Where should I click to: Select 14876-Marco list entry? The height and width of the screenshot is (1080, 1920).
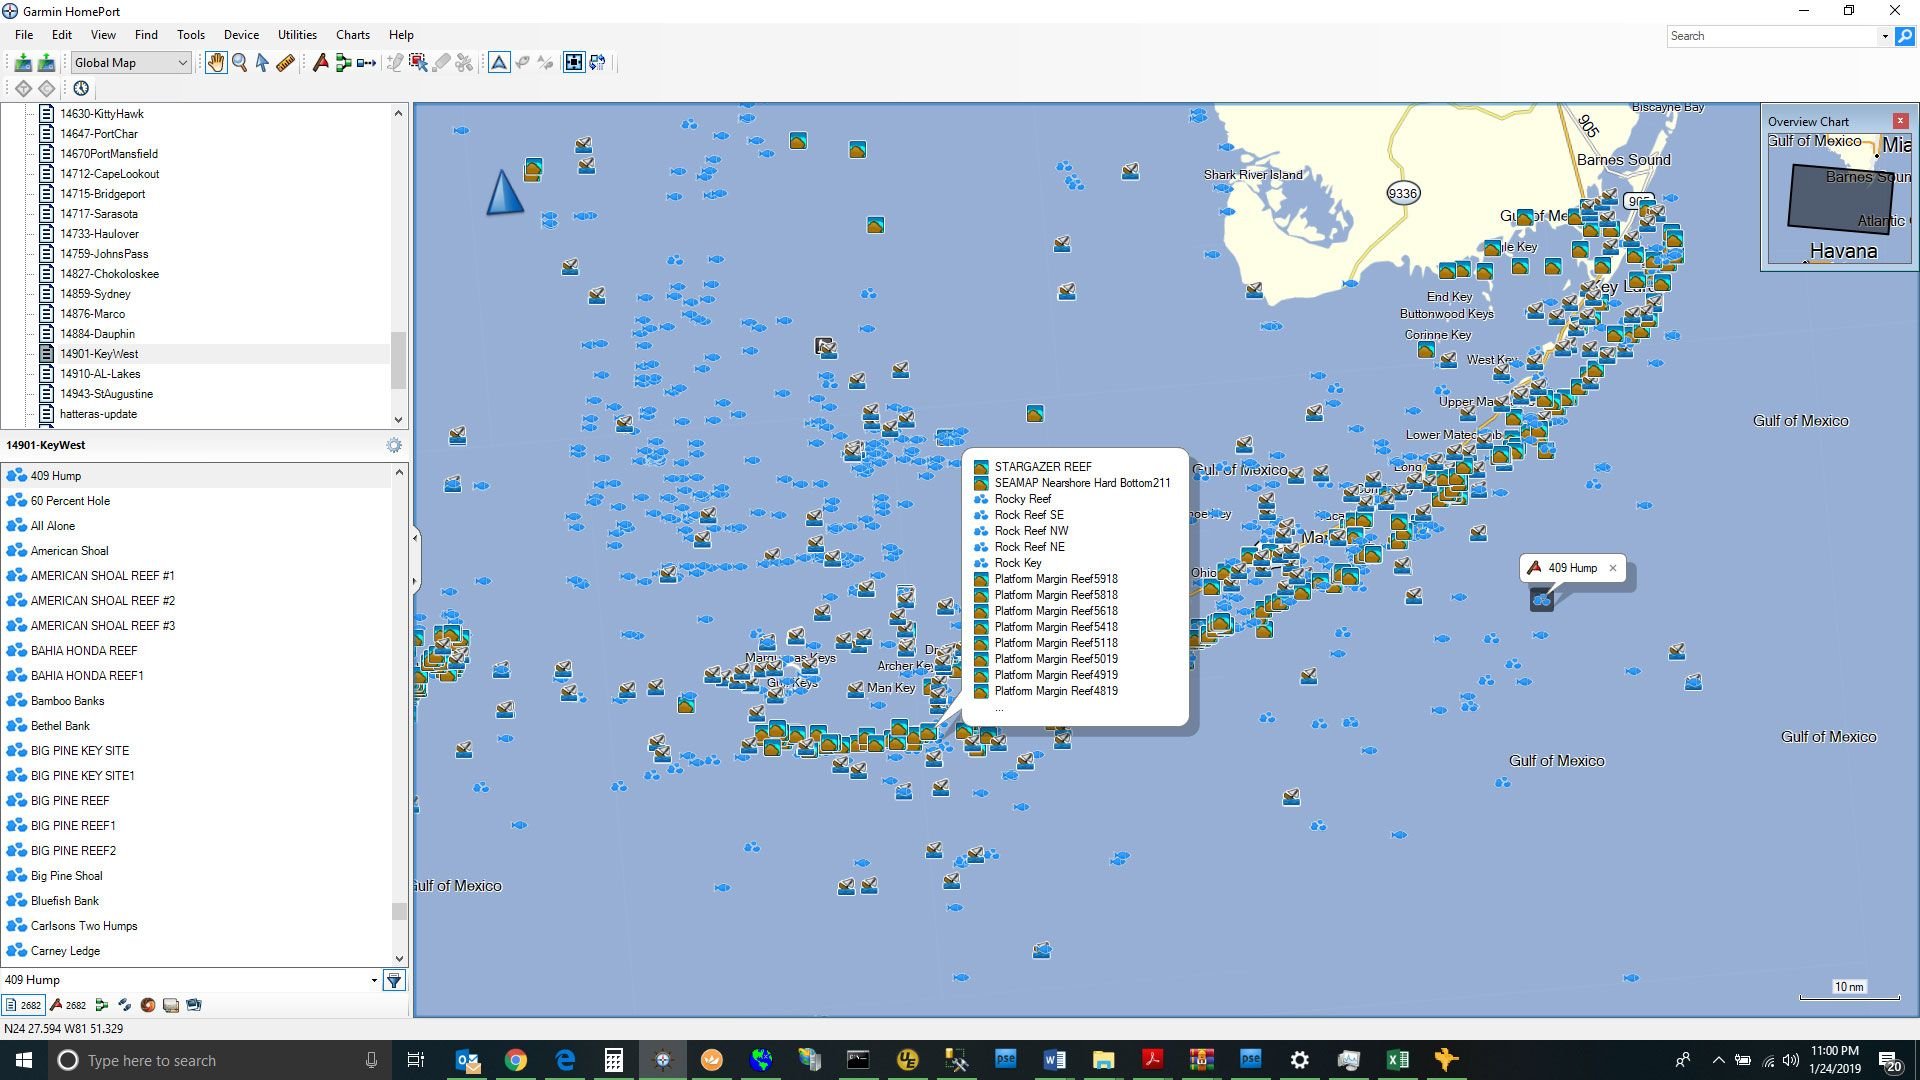click(x=92, y=314)
